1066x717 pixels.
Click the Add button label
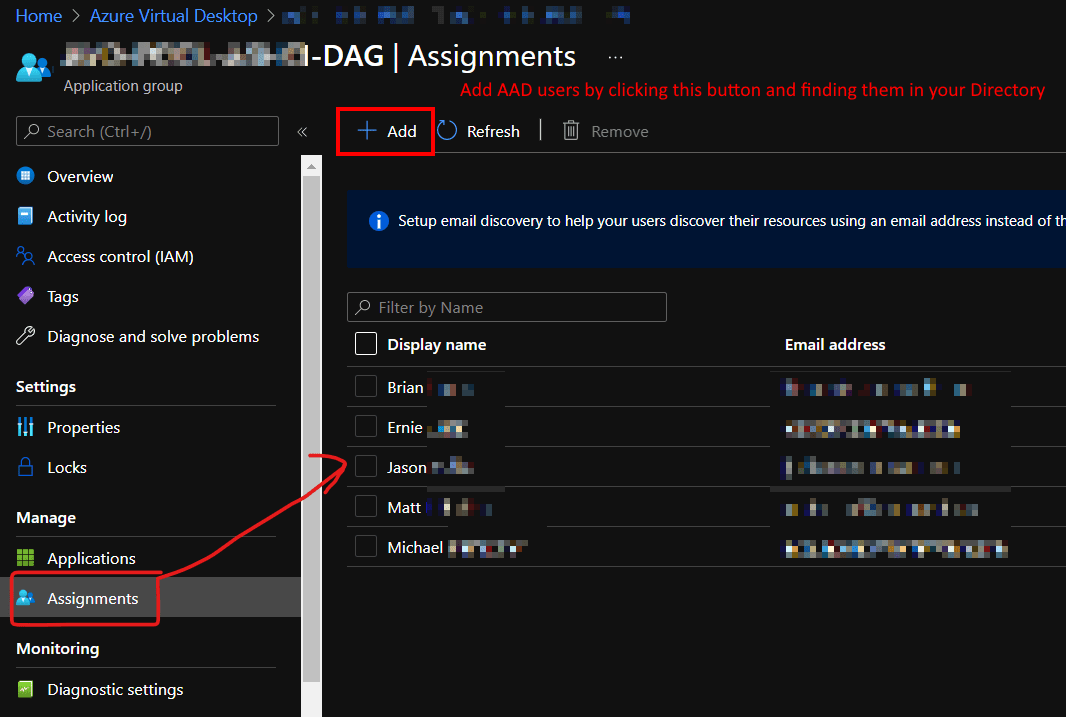[402, 131]
